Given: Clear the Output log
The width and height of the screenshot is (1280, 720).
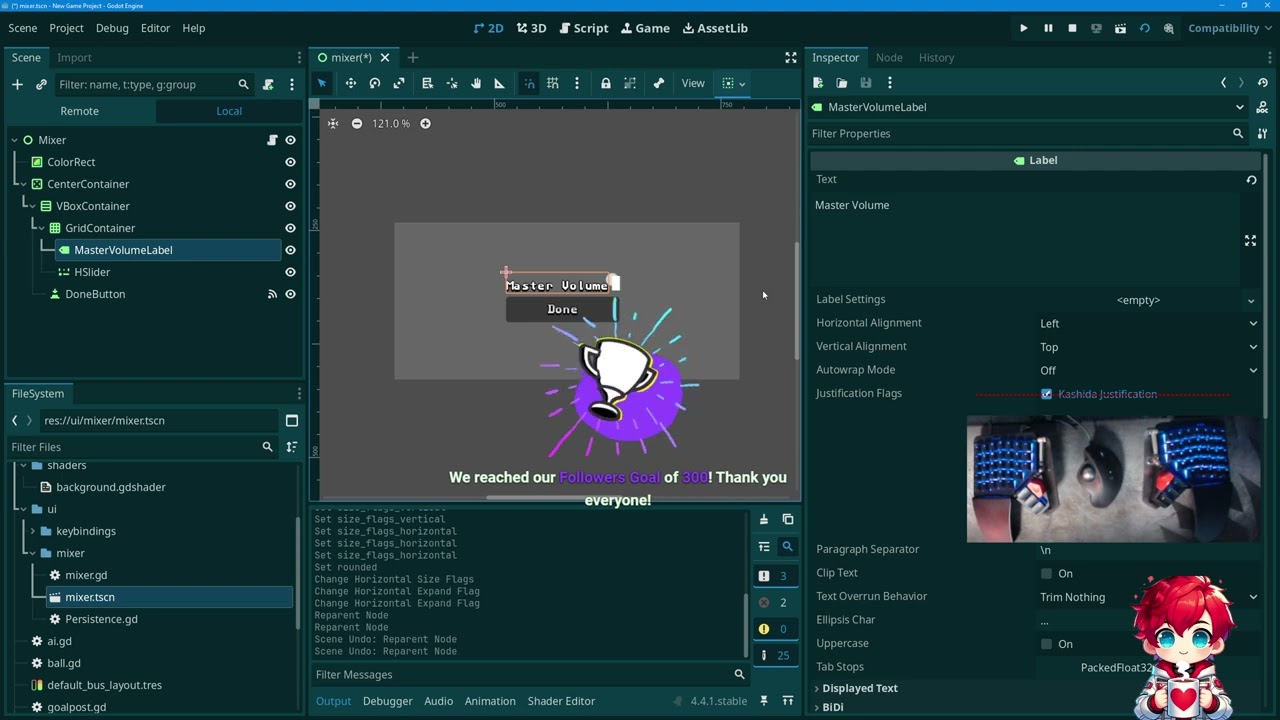Looking at the screenshot, I should click(764, 519).
